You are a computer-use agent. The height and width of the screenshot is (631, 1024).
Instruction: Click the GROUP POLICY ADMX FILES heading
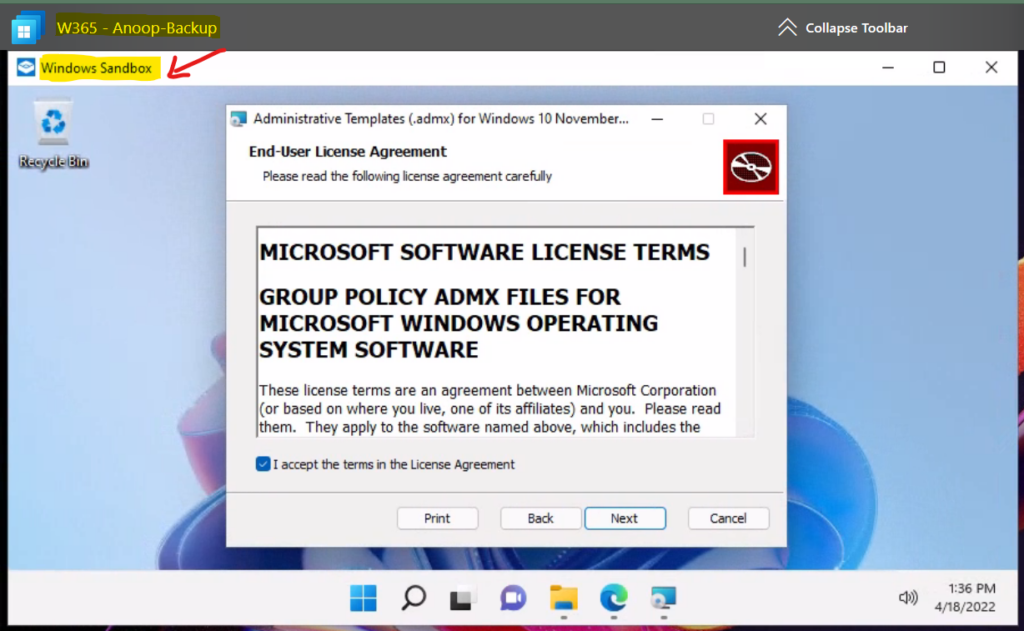(458, 323)
